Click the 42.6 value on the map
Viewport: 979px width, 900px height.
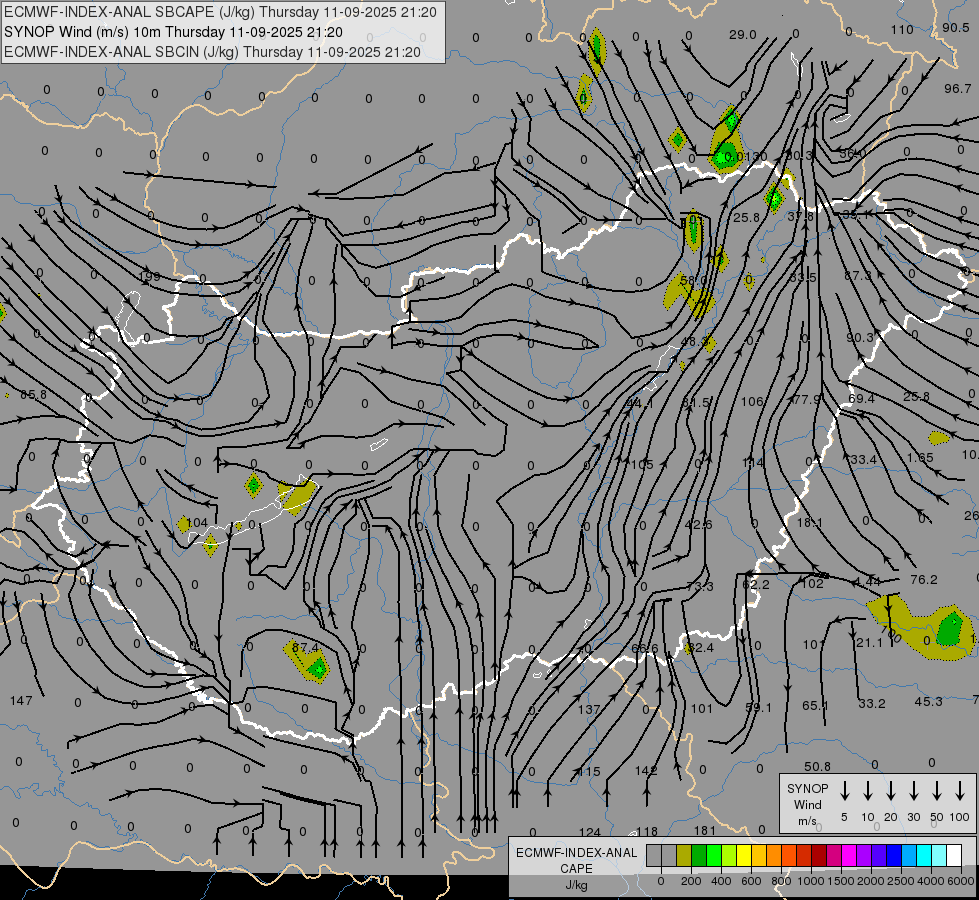[x=699, y=525]
